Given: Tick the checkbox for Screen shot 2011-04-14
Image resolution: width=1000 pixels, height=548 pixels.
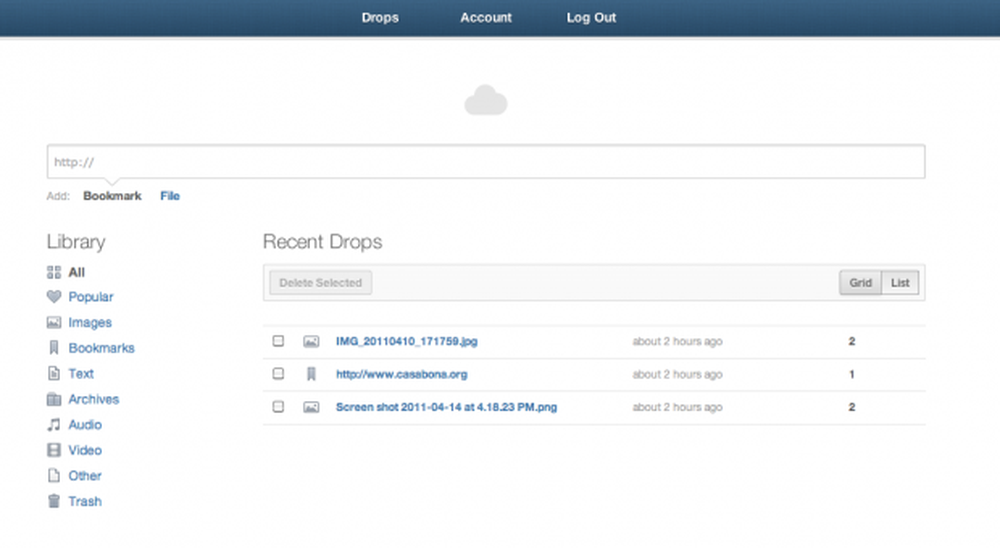Looking at the screenshot, I should coord(278,406).
